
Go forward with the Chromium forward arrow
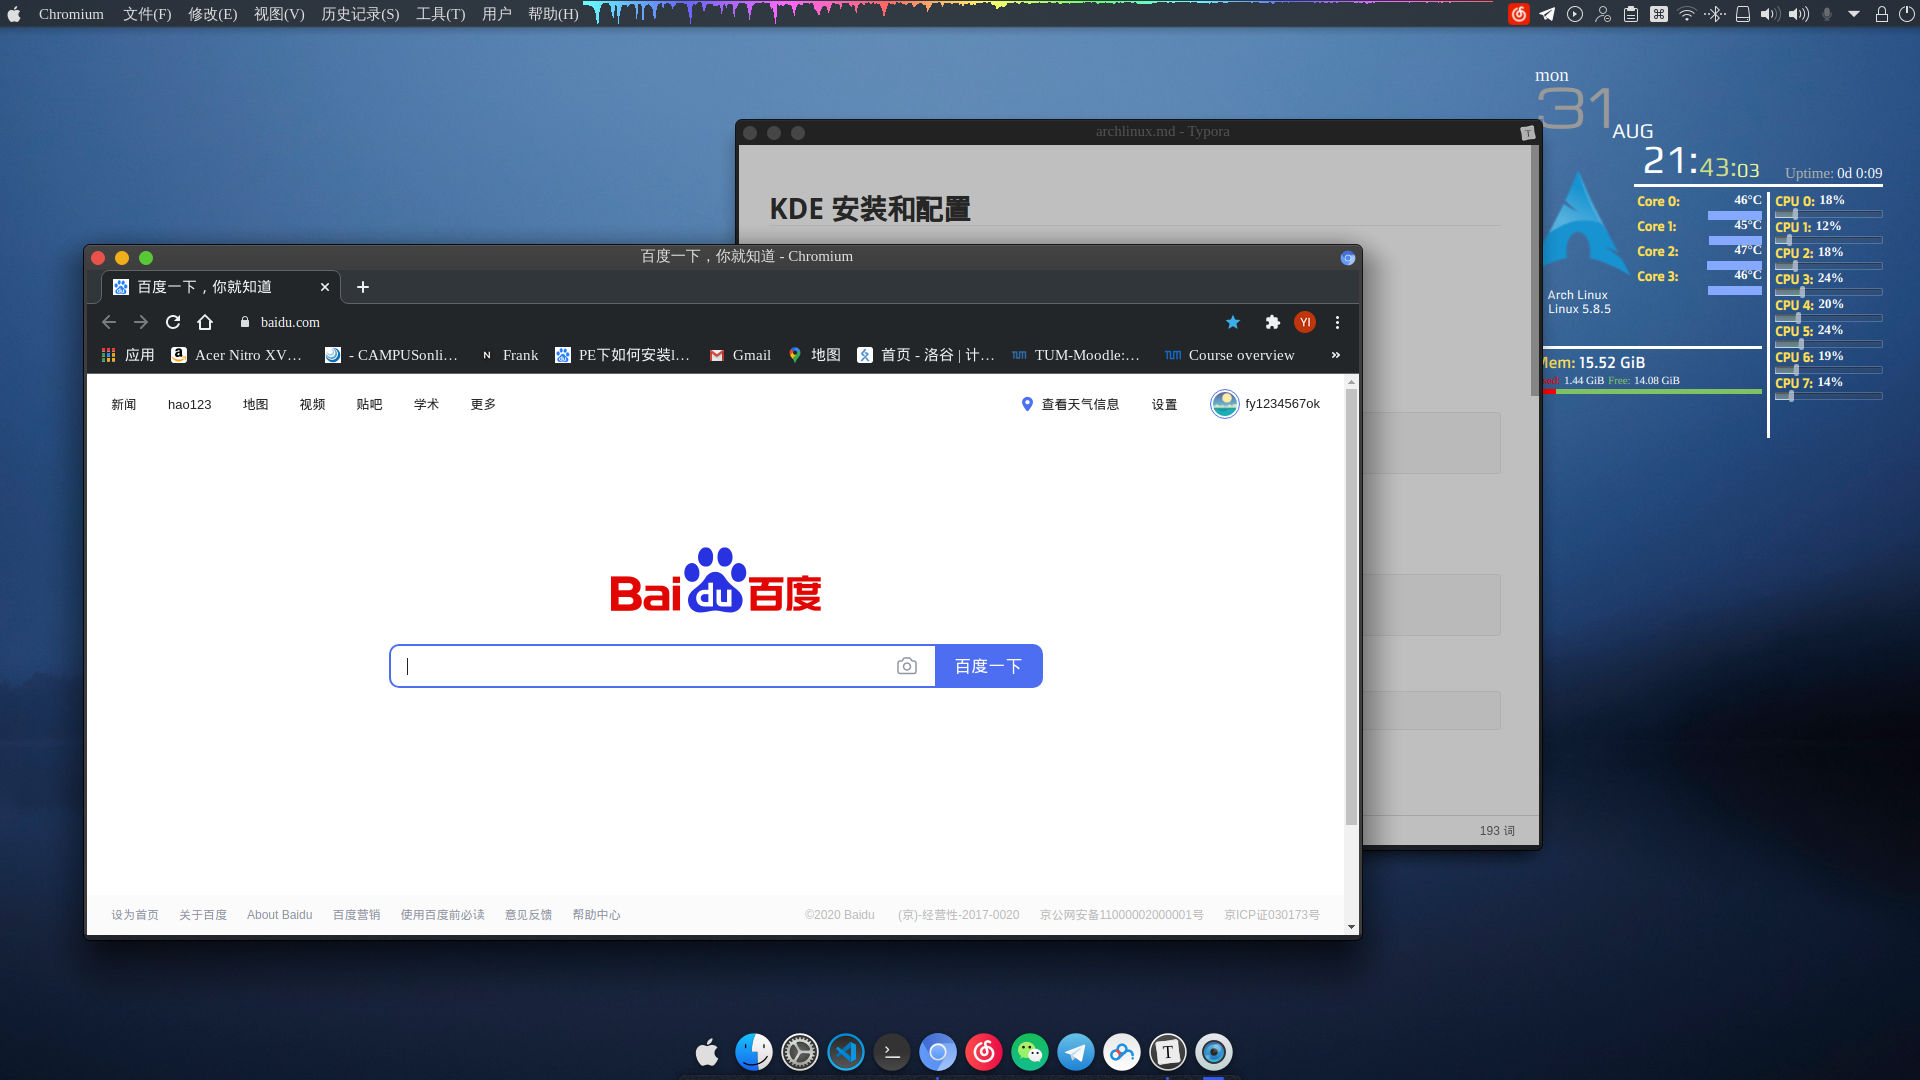(141, 322)
